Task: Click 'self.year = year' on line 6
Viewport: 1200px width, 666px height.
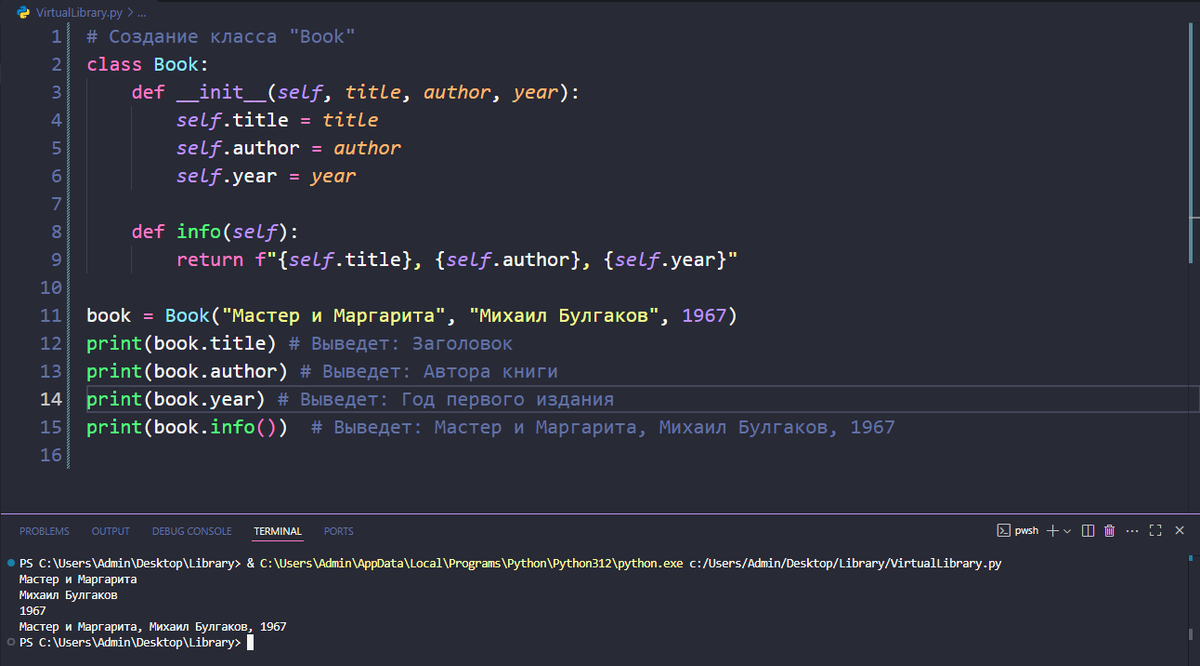Action: (x=266, y=177)
